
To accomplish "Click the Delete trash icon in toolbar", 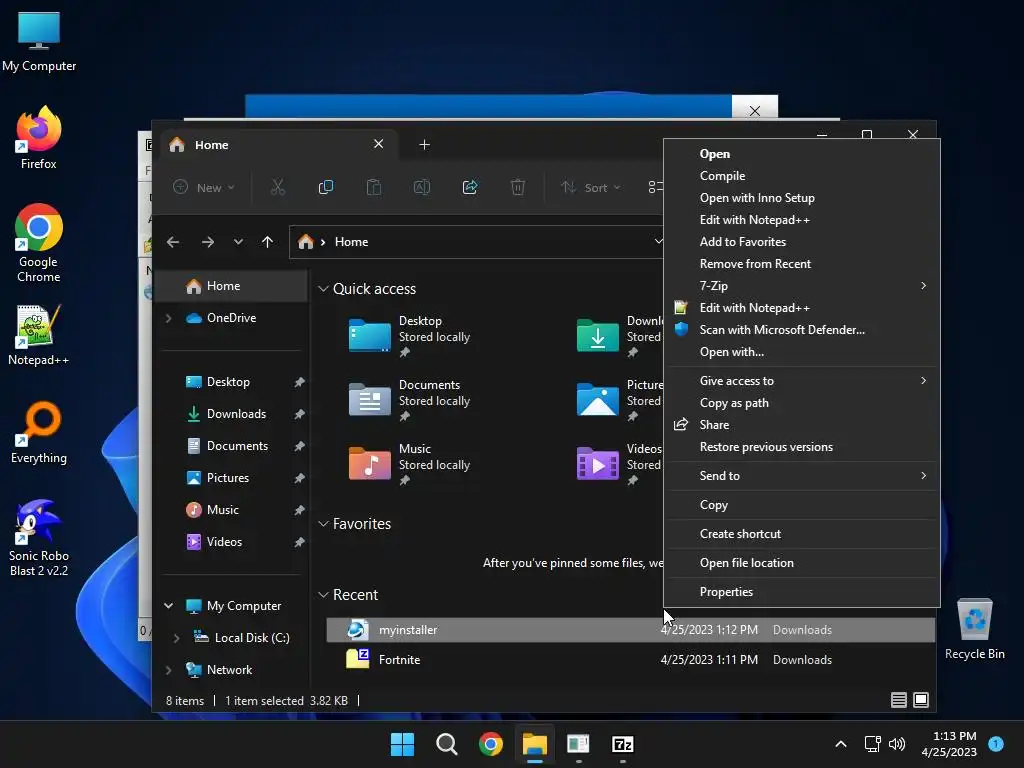I will [x=517, y=187].
